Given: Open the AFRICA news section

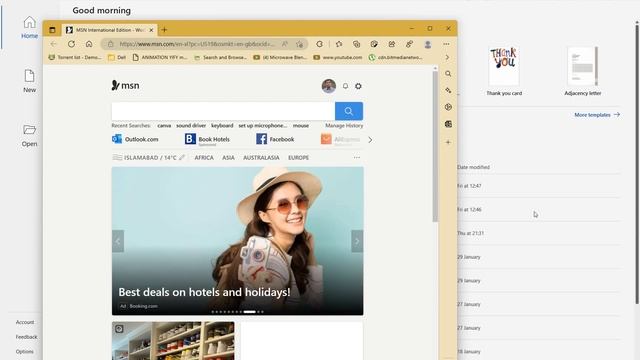Looking at the screenshot, I should (204, 158).
